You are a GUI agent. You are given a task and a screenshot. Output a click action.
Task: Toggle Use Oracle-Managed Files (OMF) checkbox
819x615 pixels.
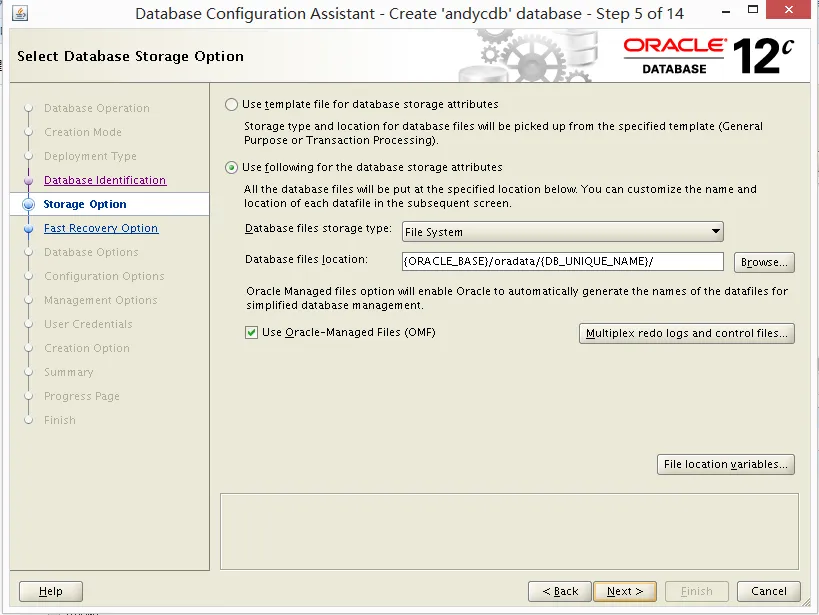(x=251, y=333)
